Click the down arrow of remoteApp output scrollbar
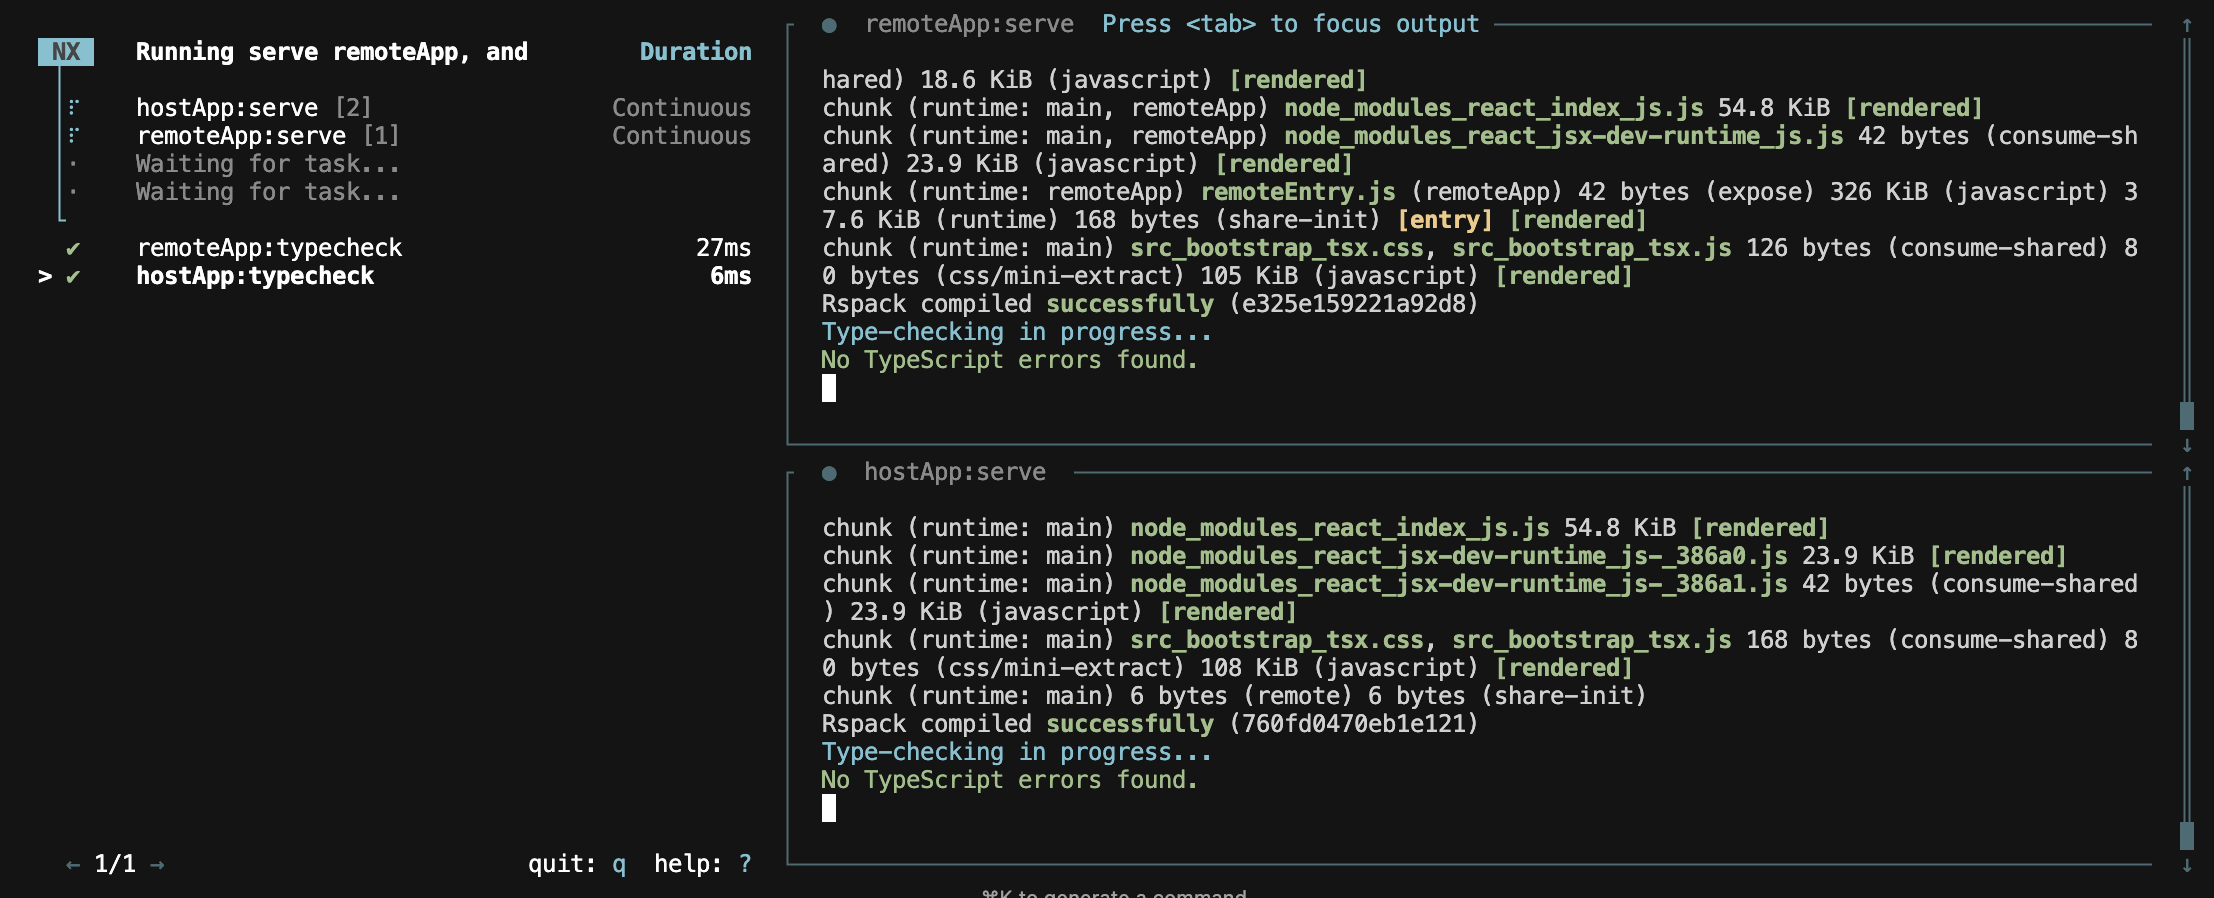The height and width of the screenshot is (898, 2214). tap(2187, 445)
